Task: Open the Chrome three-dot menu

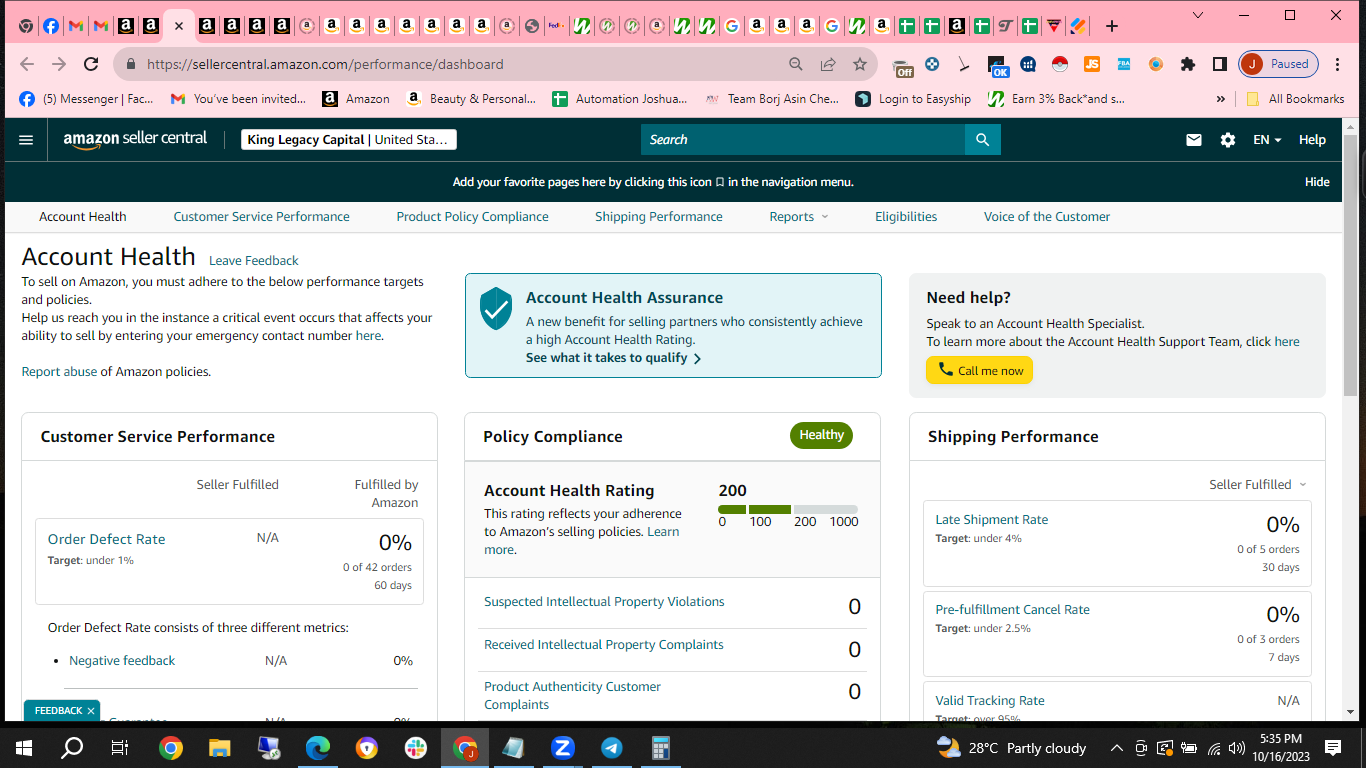Action: tap(1339, 64)
